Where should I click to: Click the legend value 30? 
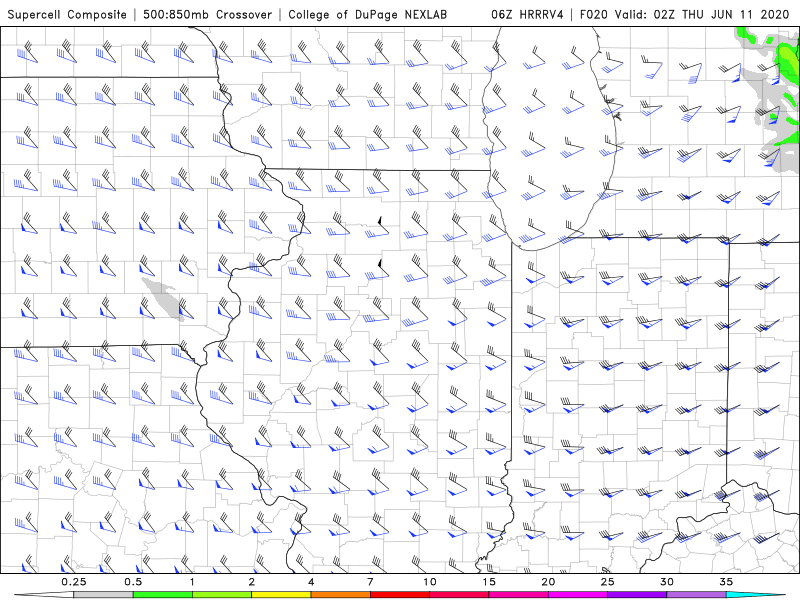click(666, 582)
